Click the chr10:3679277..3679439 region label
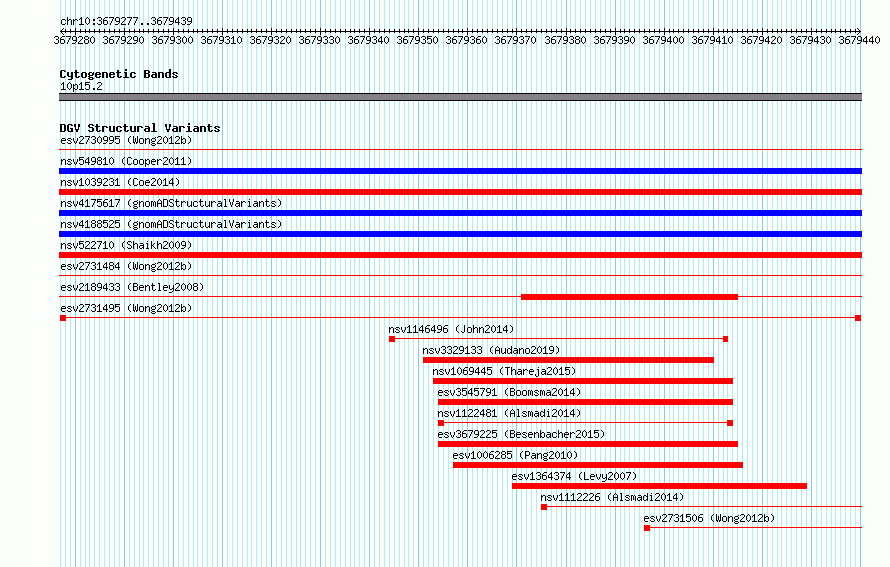 pos(126,21)
